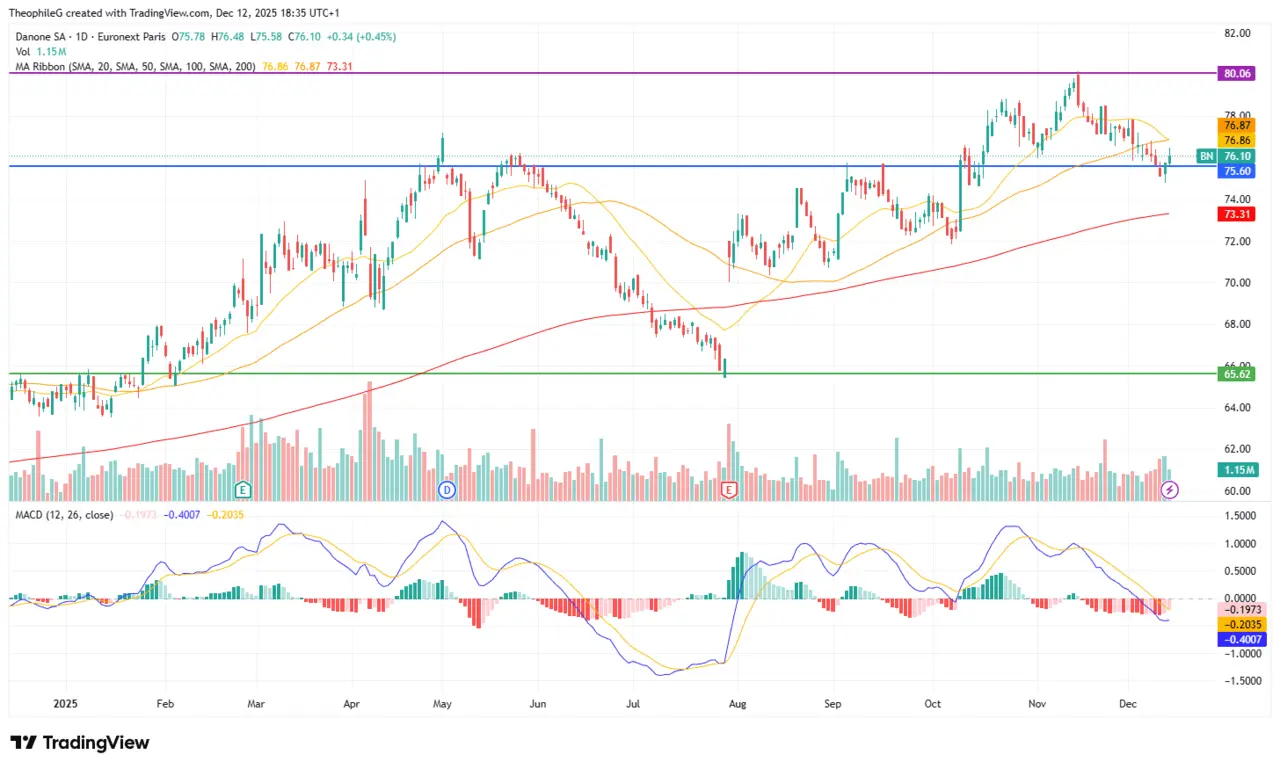The width and height of the screenshot is (1280, 769).
Task: Click the price scale axis on the right
Action: pyautogui.click(x=1237, y=300)
